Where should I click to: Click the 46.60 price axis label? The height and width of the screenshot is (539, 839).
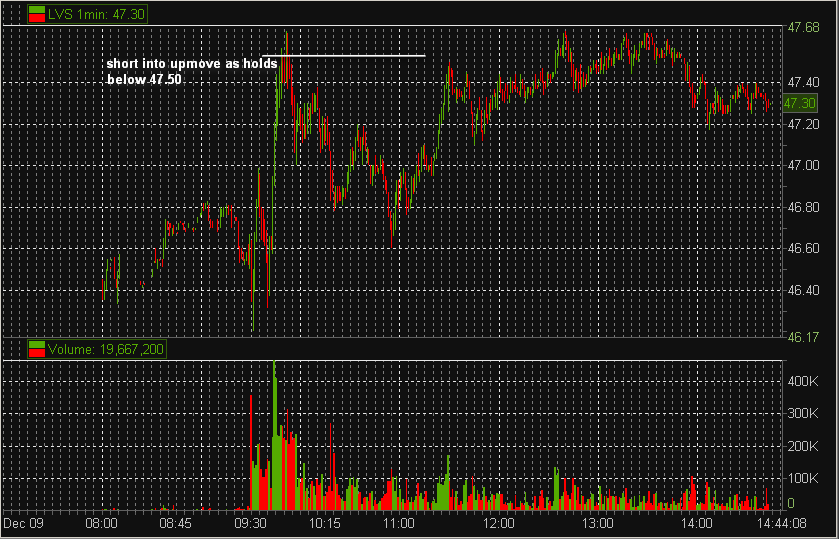click(x=803, y=248)
